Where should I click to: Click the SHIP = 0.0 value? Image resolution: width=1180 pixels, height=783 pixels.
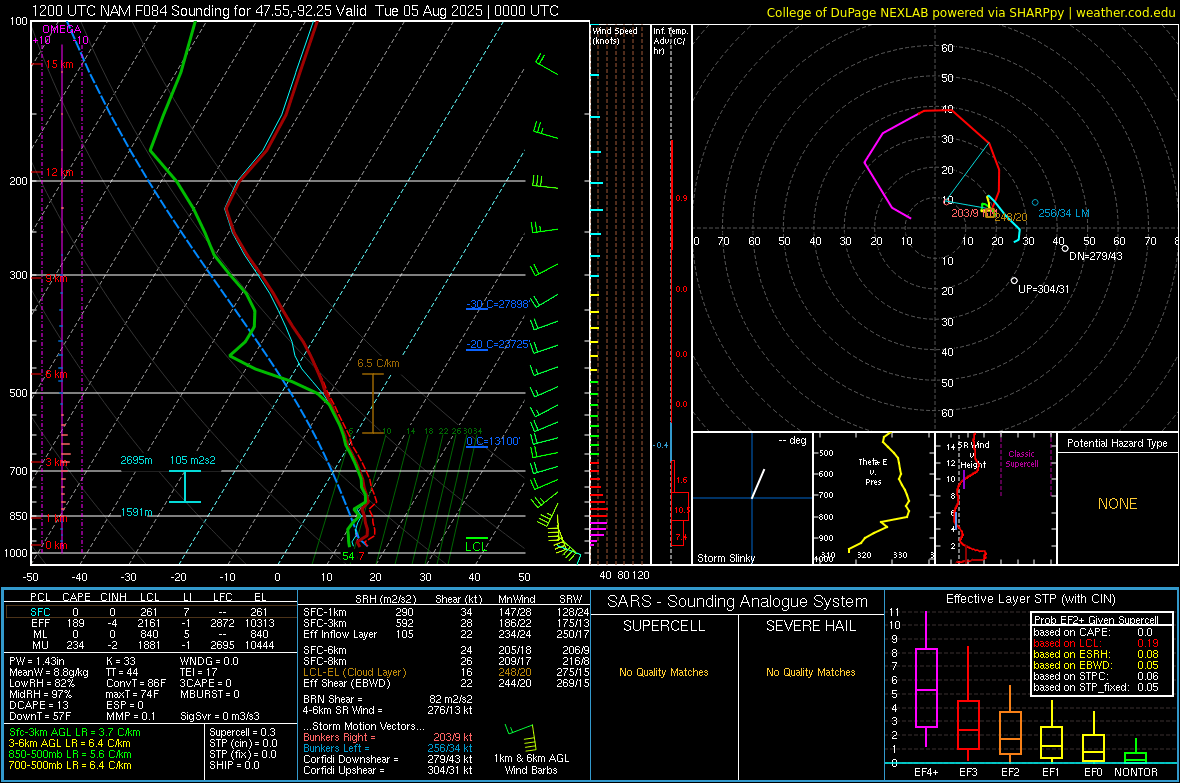(234, 765)
